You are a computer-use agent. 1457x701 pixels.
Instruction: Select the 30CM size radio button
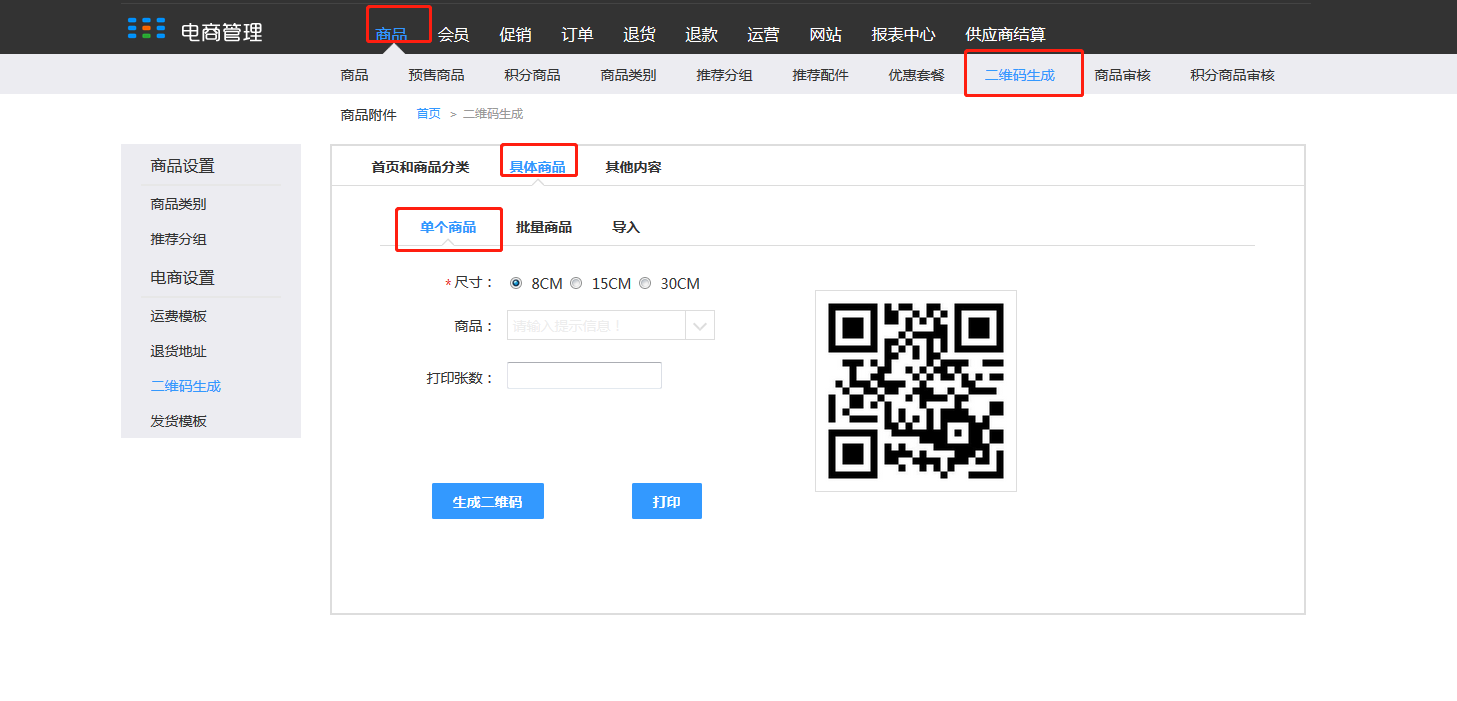coord(645,283)
